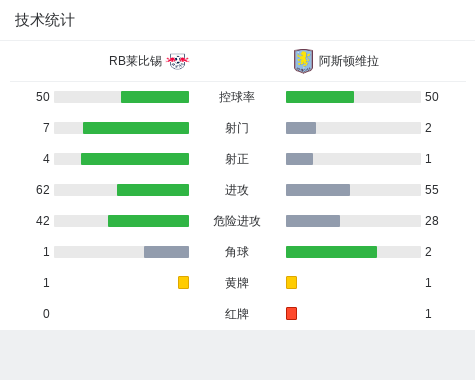Click RB Leipzig's 射正 green bar
The image size is (475, 380).
(135, 159)
